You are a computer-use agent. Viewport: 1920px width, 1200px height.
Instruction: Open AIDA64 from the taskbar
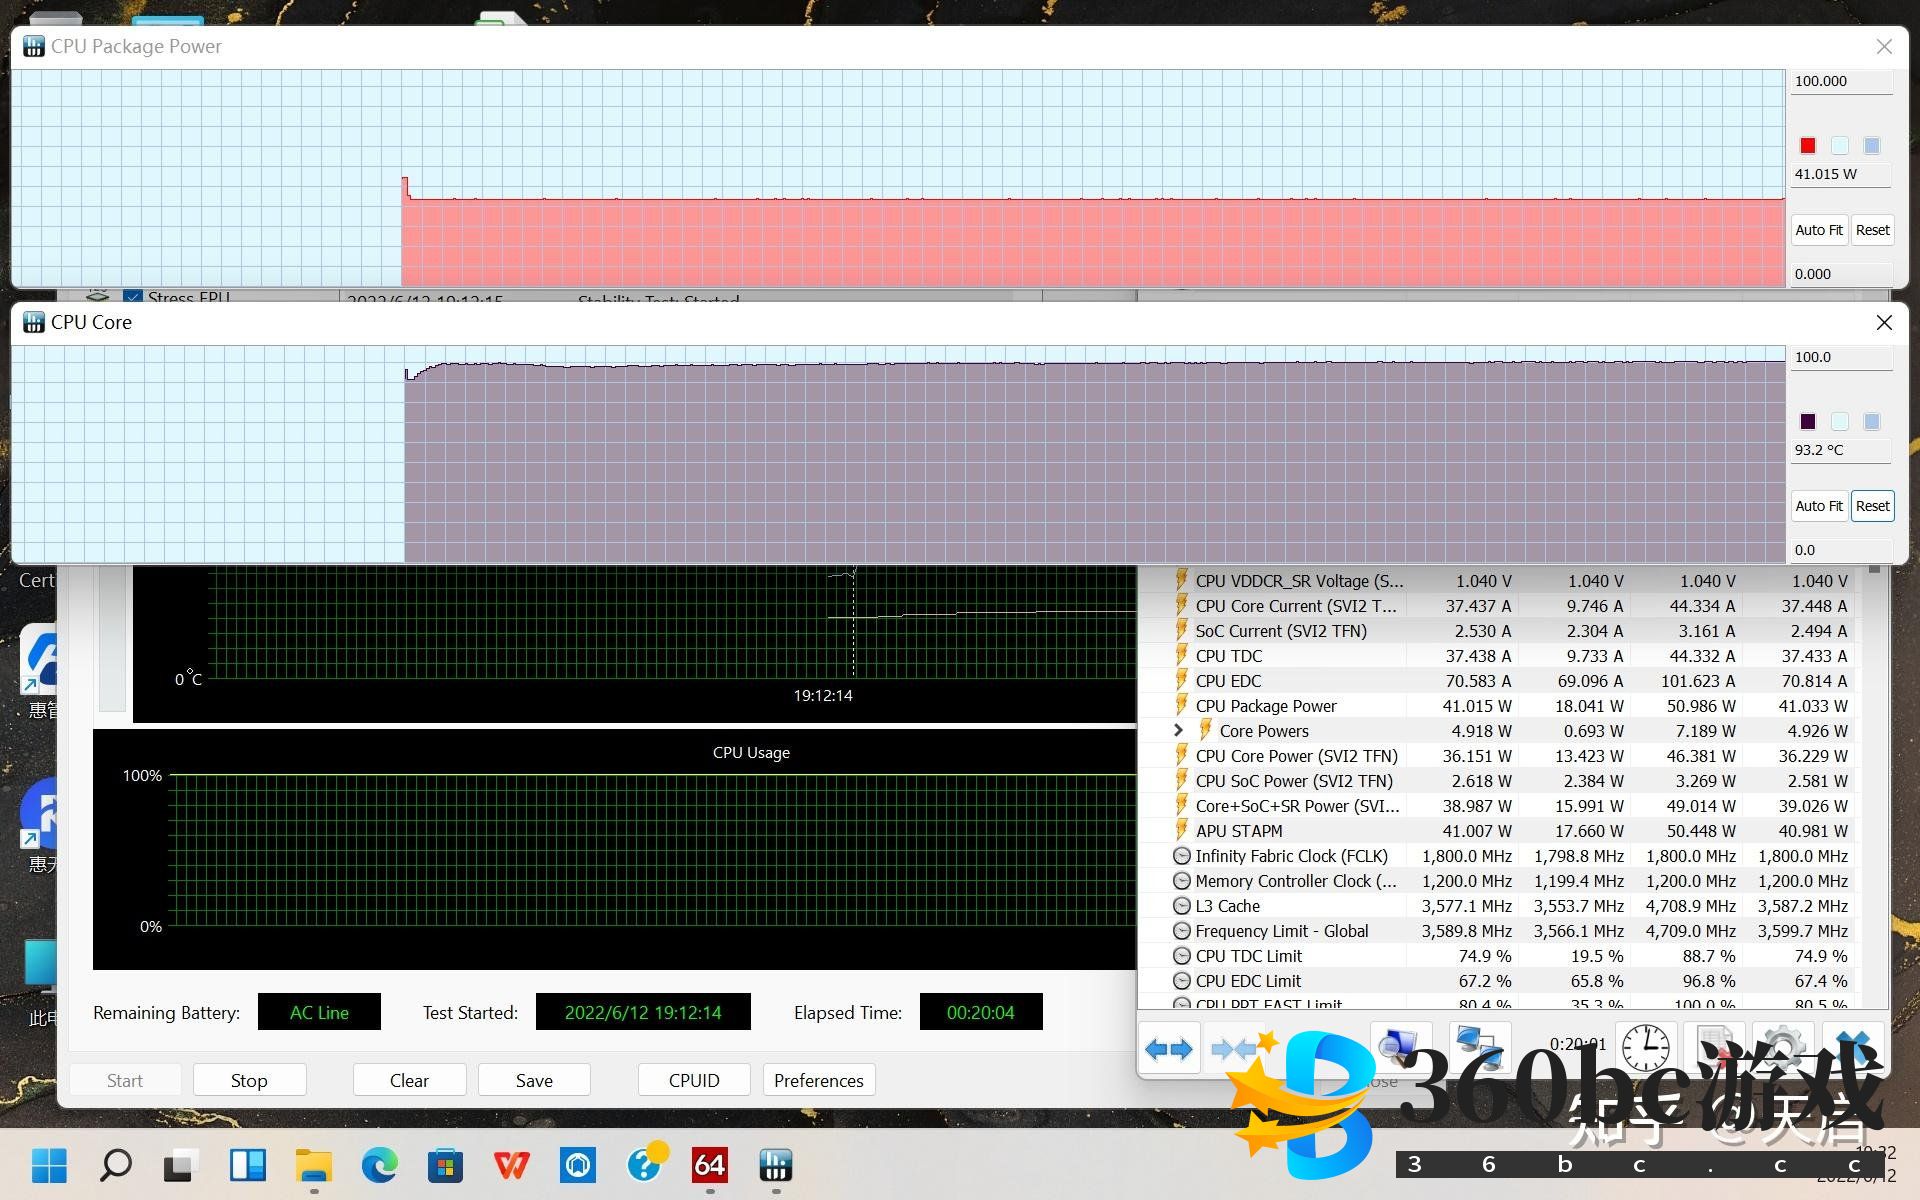coord(709,1165)
